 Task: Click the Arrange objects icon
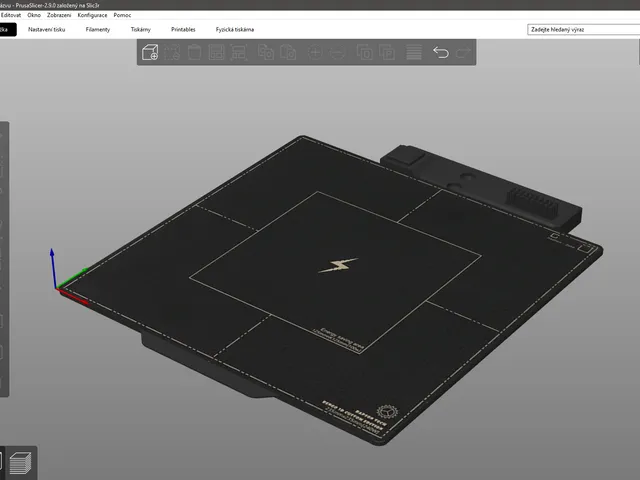[x=216, y=52]
